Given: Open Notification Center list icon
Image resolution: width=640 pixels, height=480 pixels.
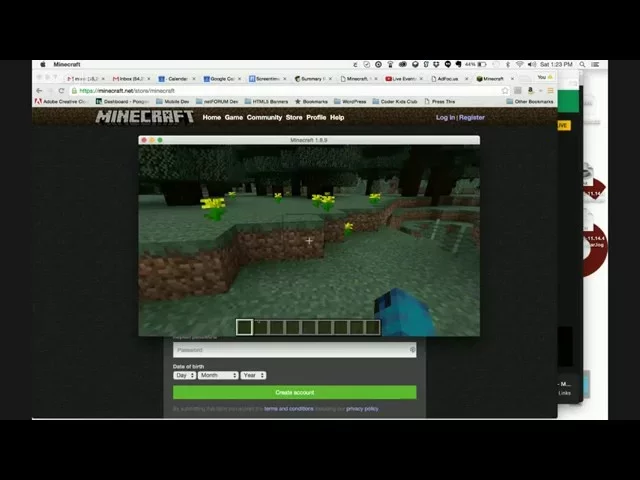Looking at the screenshot, I should pos(596,64).
